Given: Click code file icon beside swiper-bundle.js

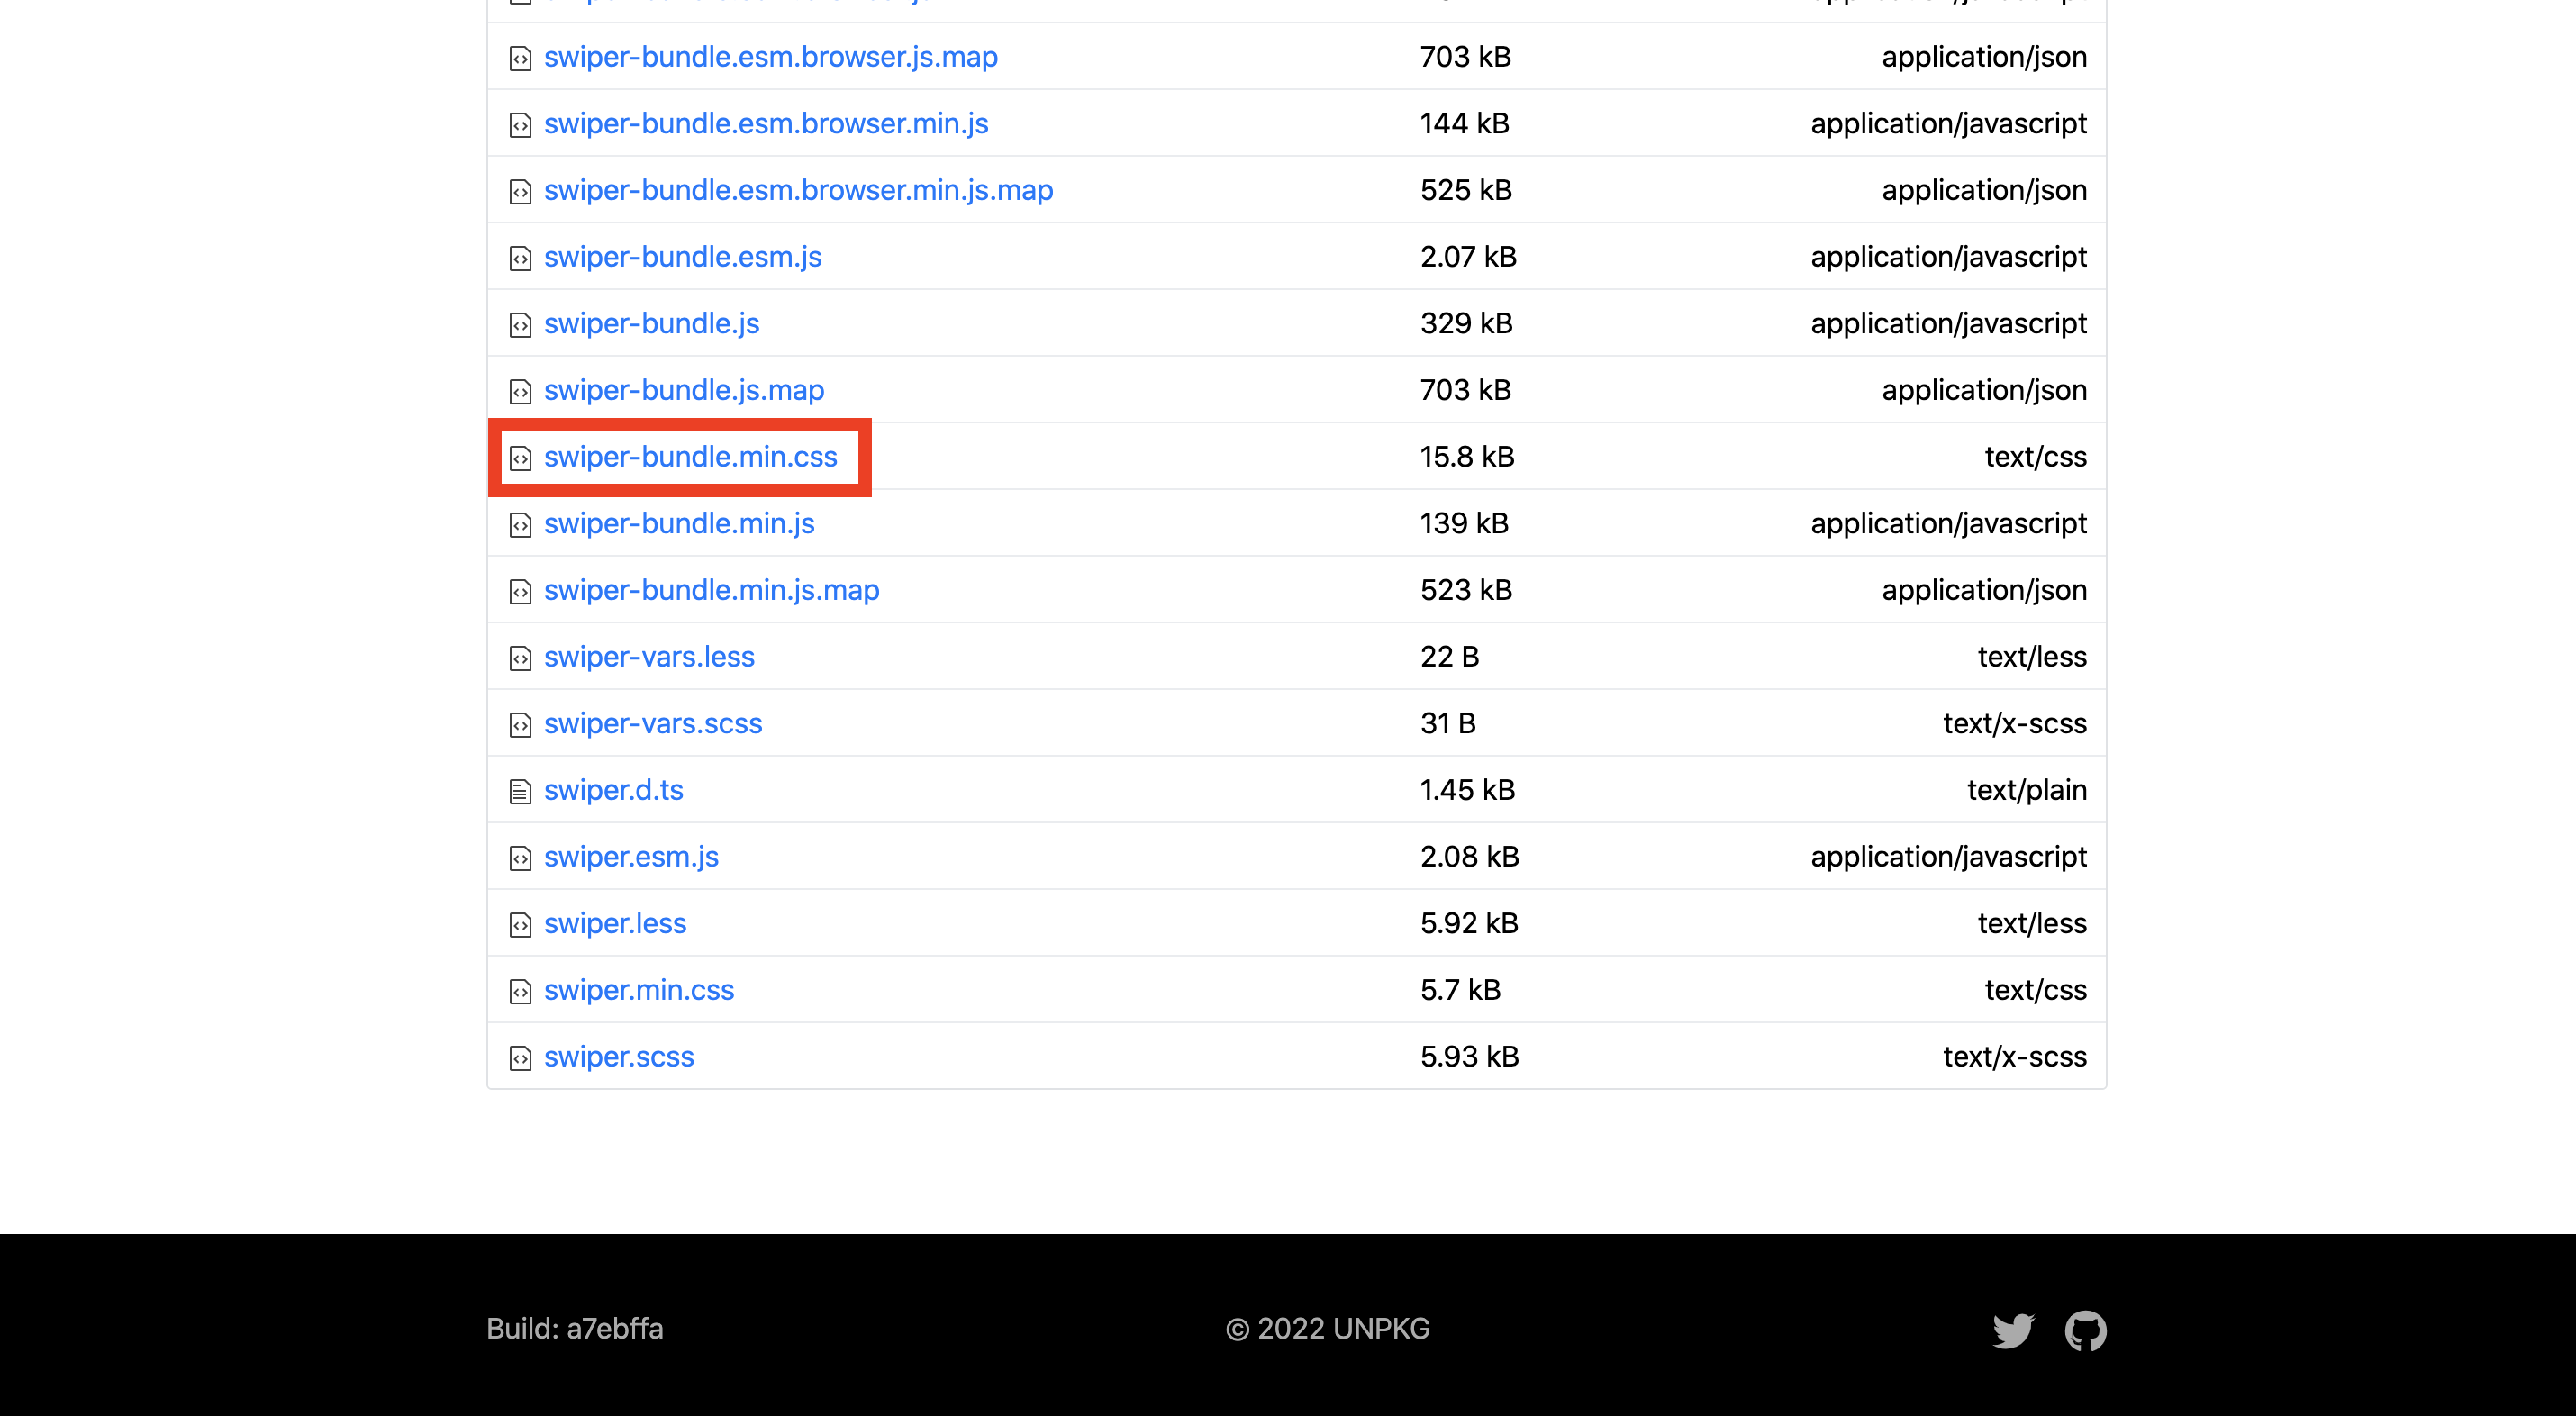Looking at the screenshot, I should point(520,325).
